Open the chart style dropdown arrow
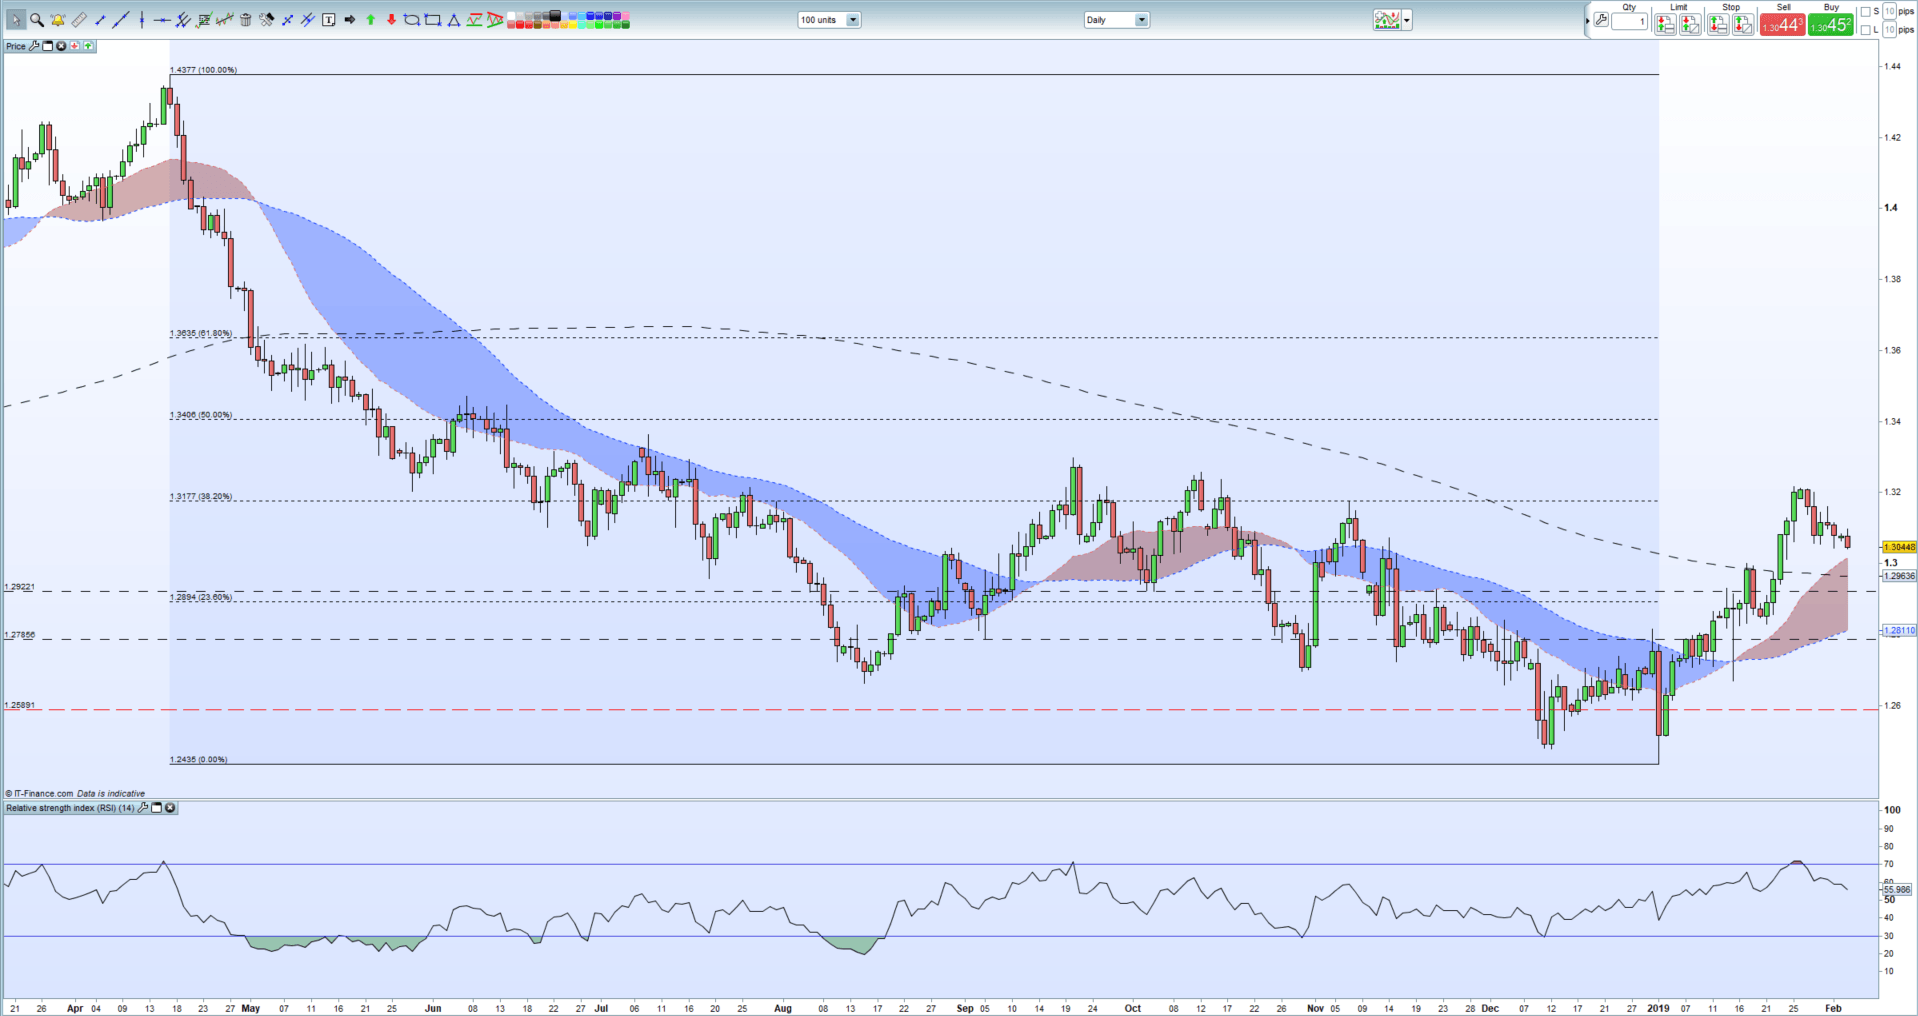Viewport: 1918px width, 1016px height. 1406,20
